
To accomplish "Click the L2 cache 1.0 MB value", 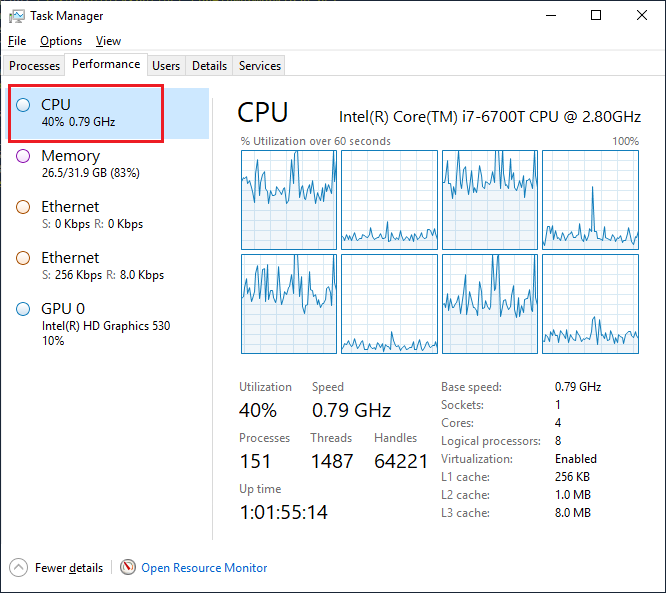I will pyautogui.click(x=573, y=495).
